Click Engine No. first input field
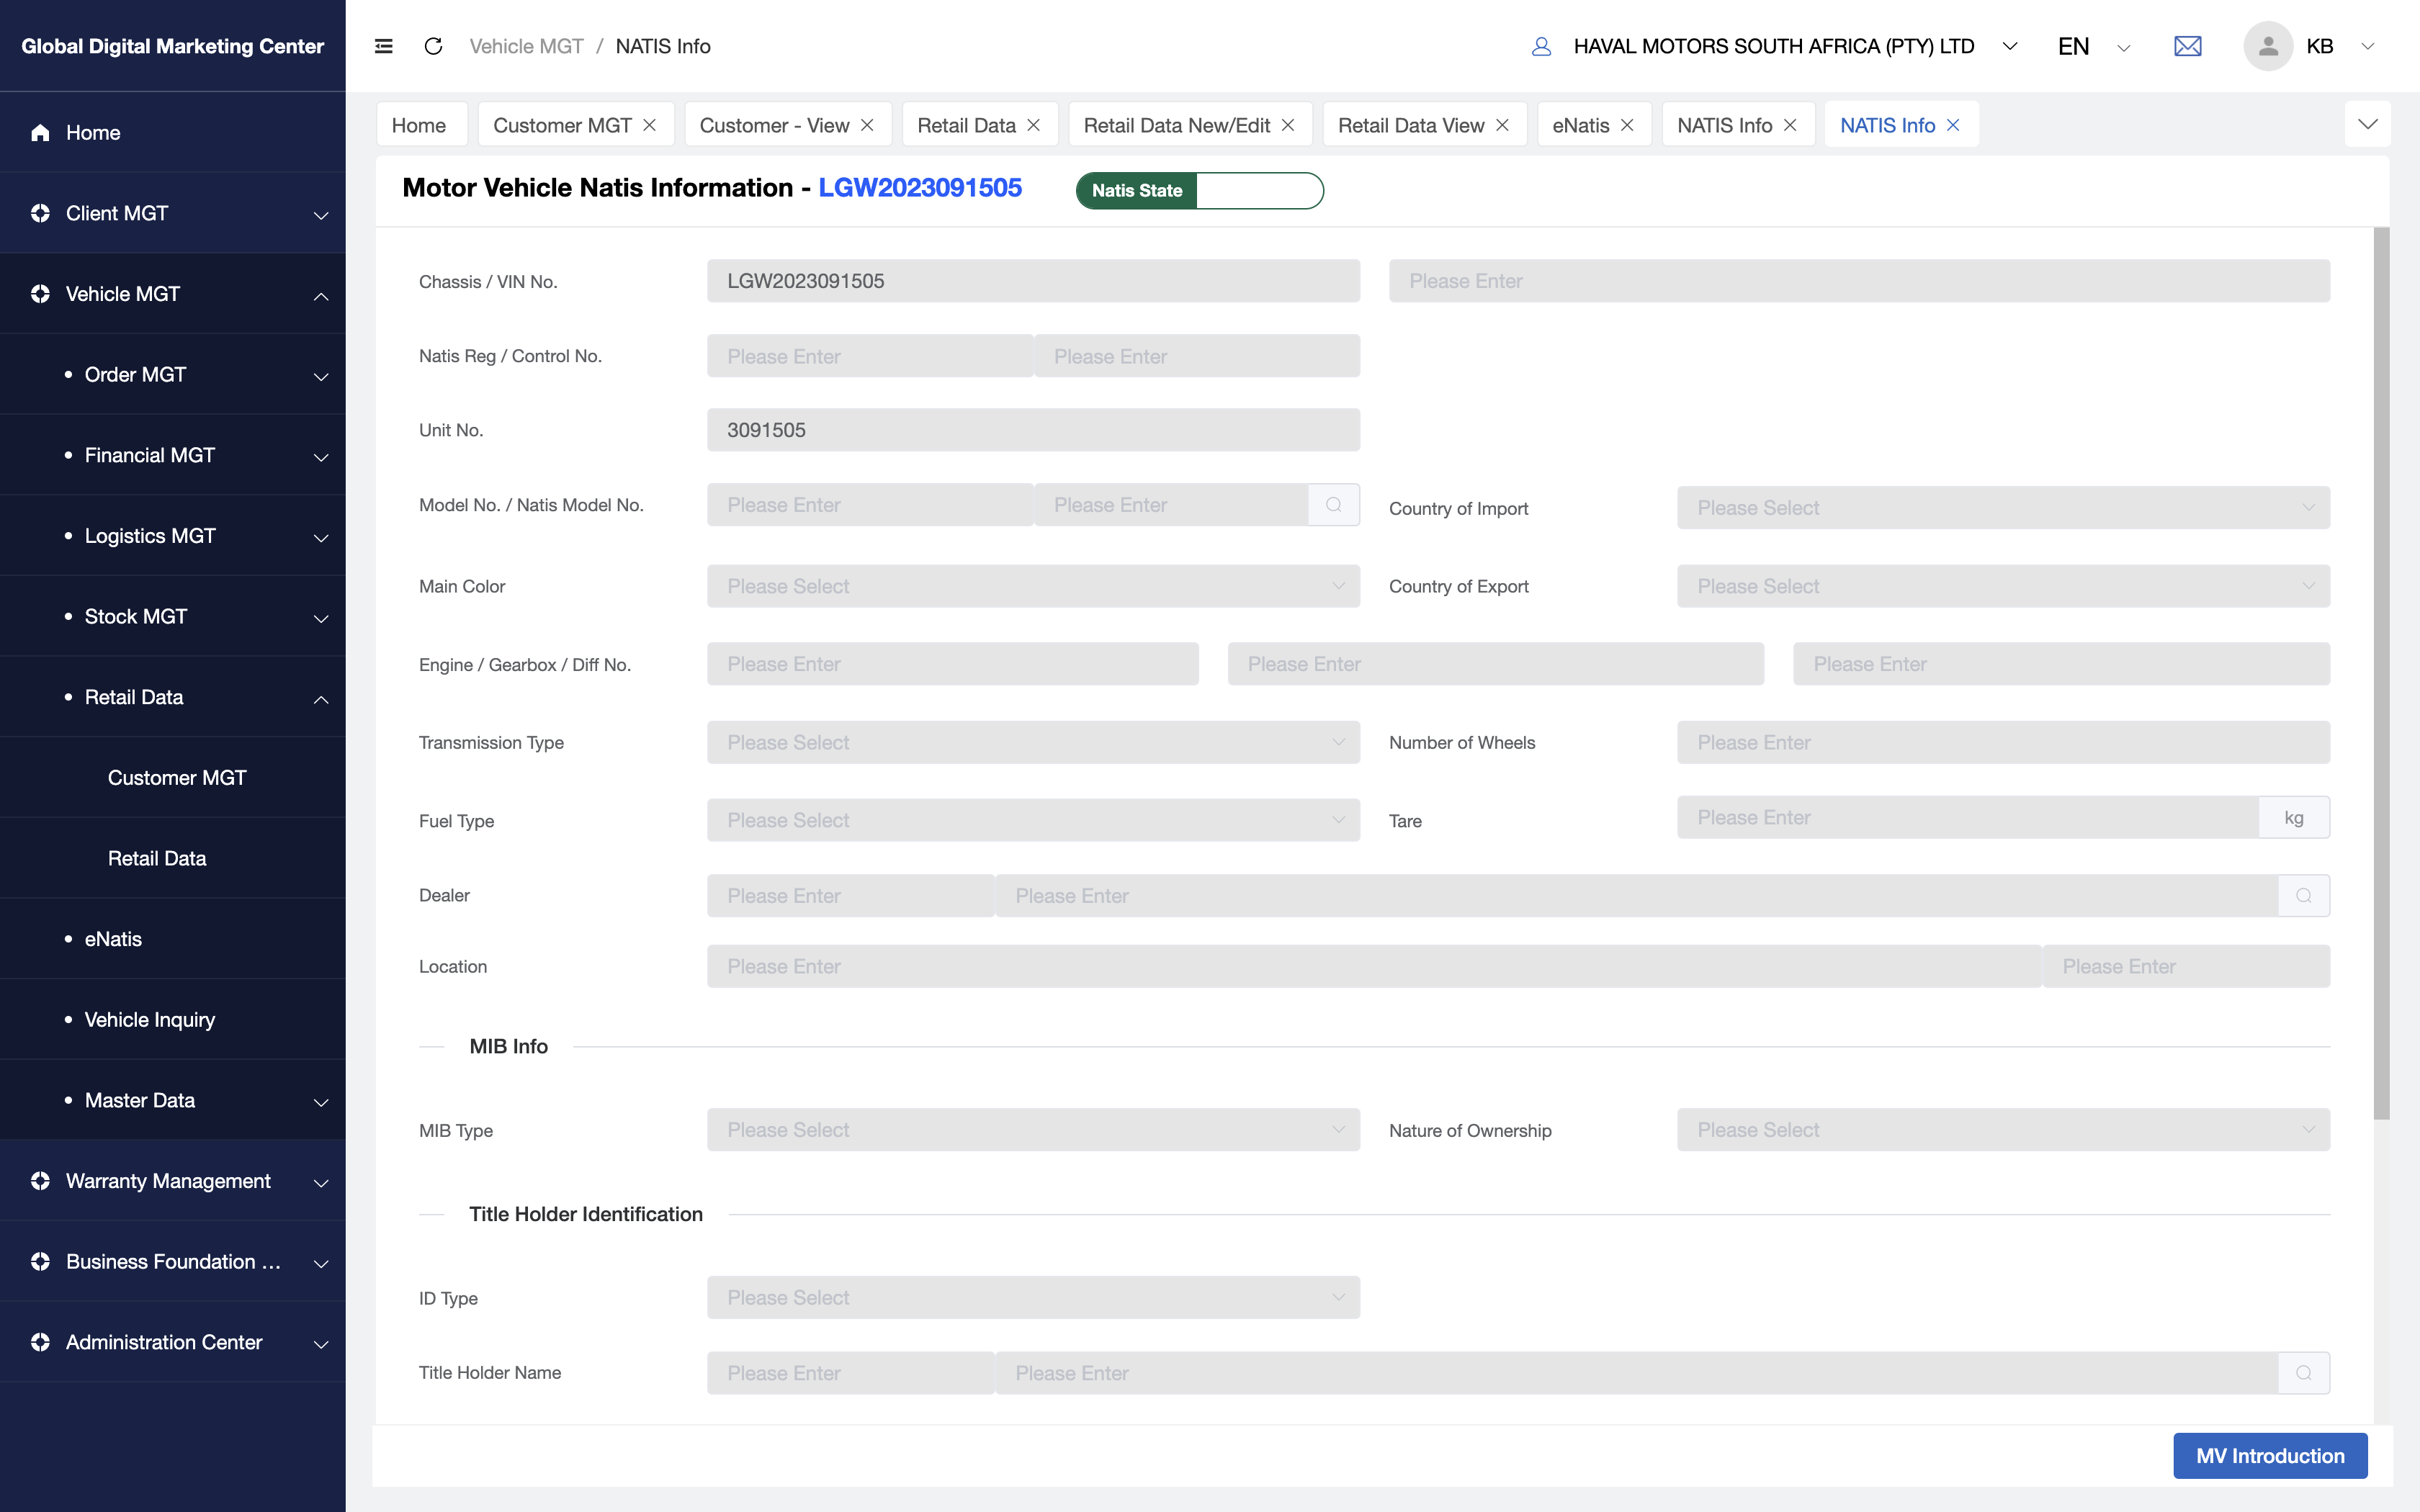 coord(952,664)
